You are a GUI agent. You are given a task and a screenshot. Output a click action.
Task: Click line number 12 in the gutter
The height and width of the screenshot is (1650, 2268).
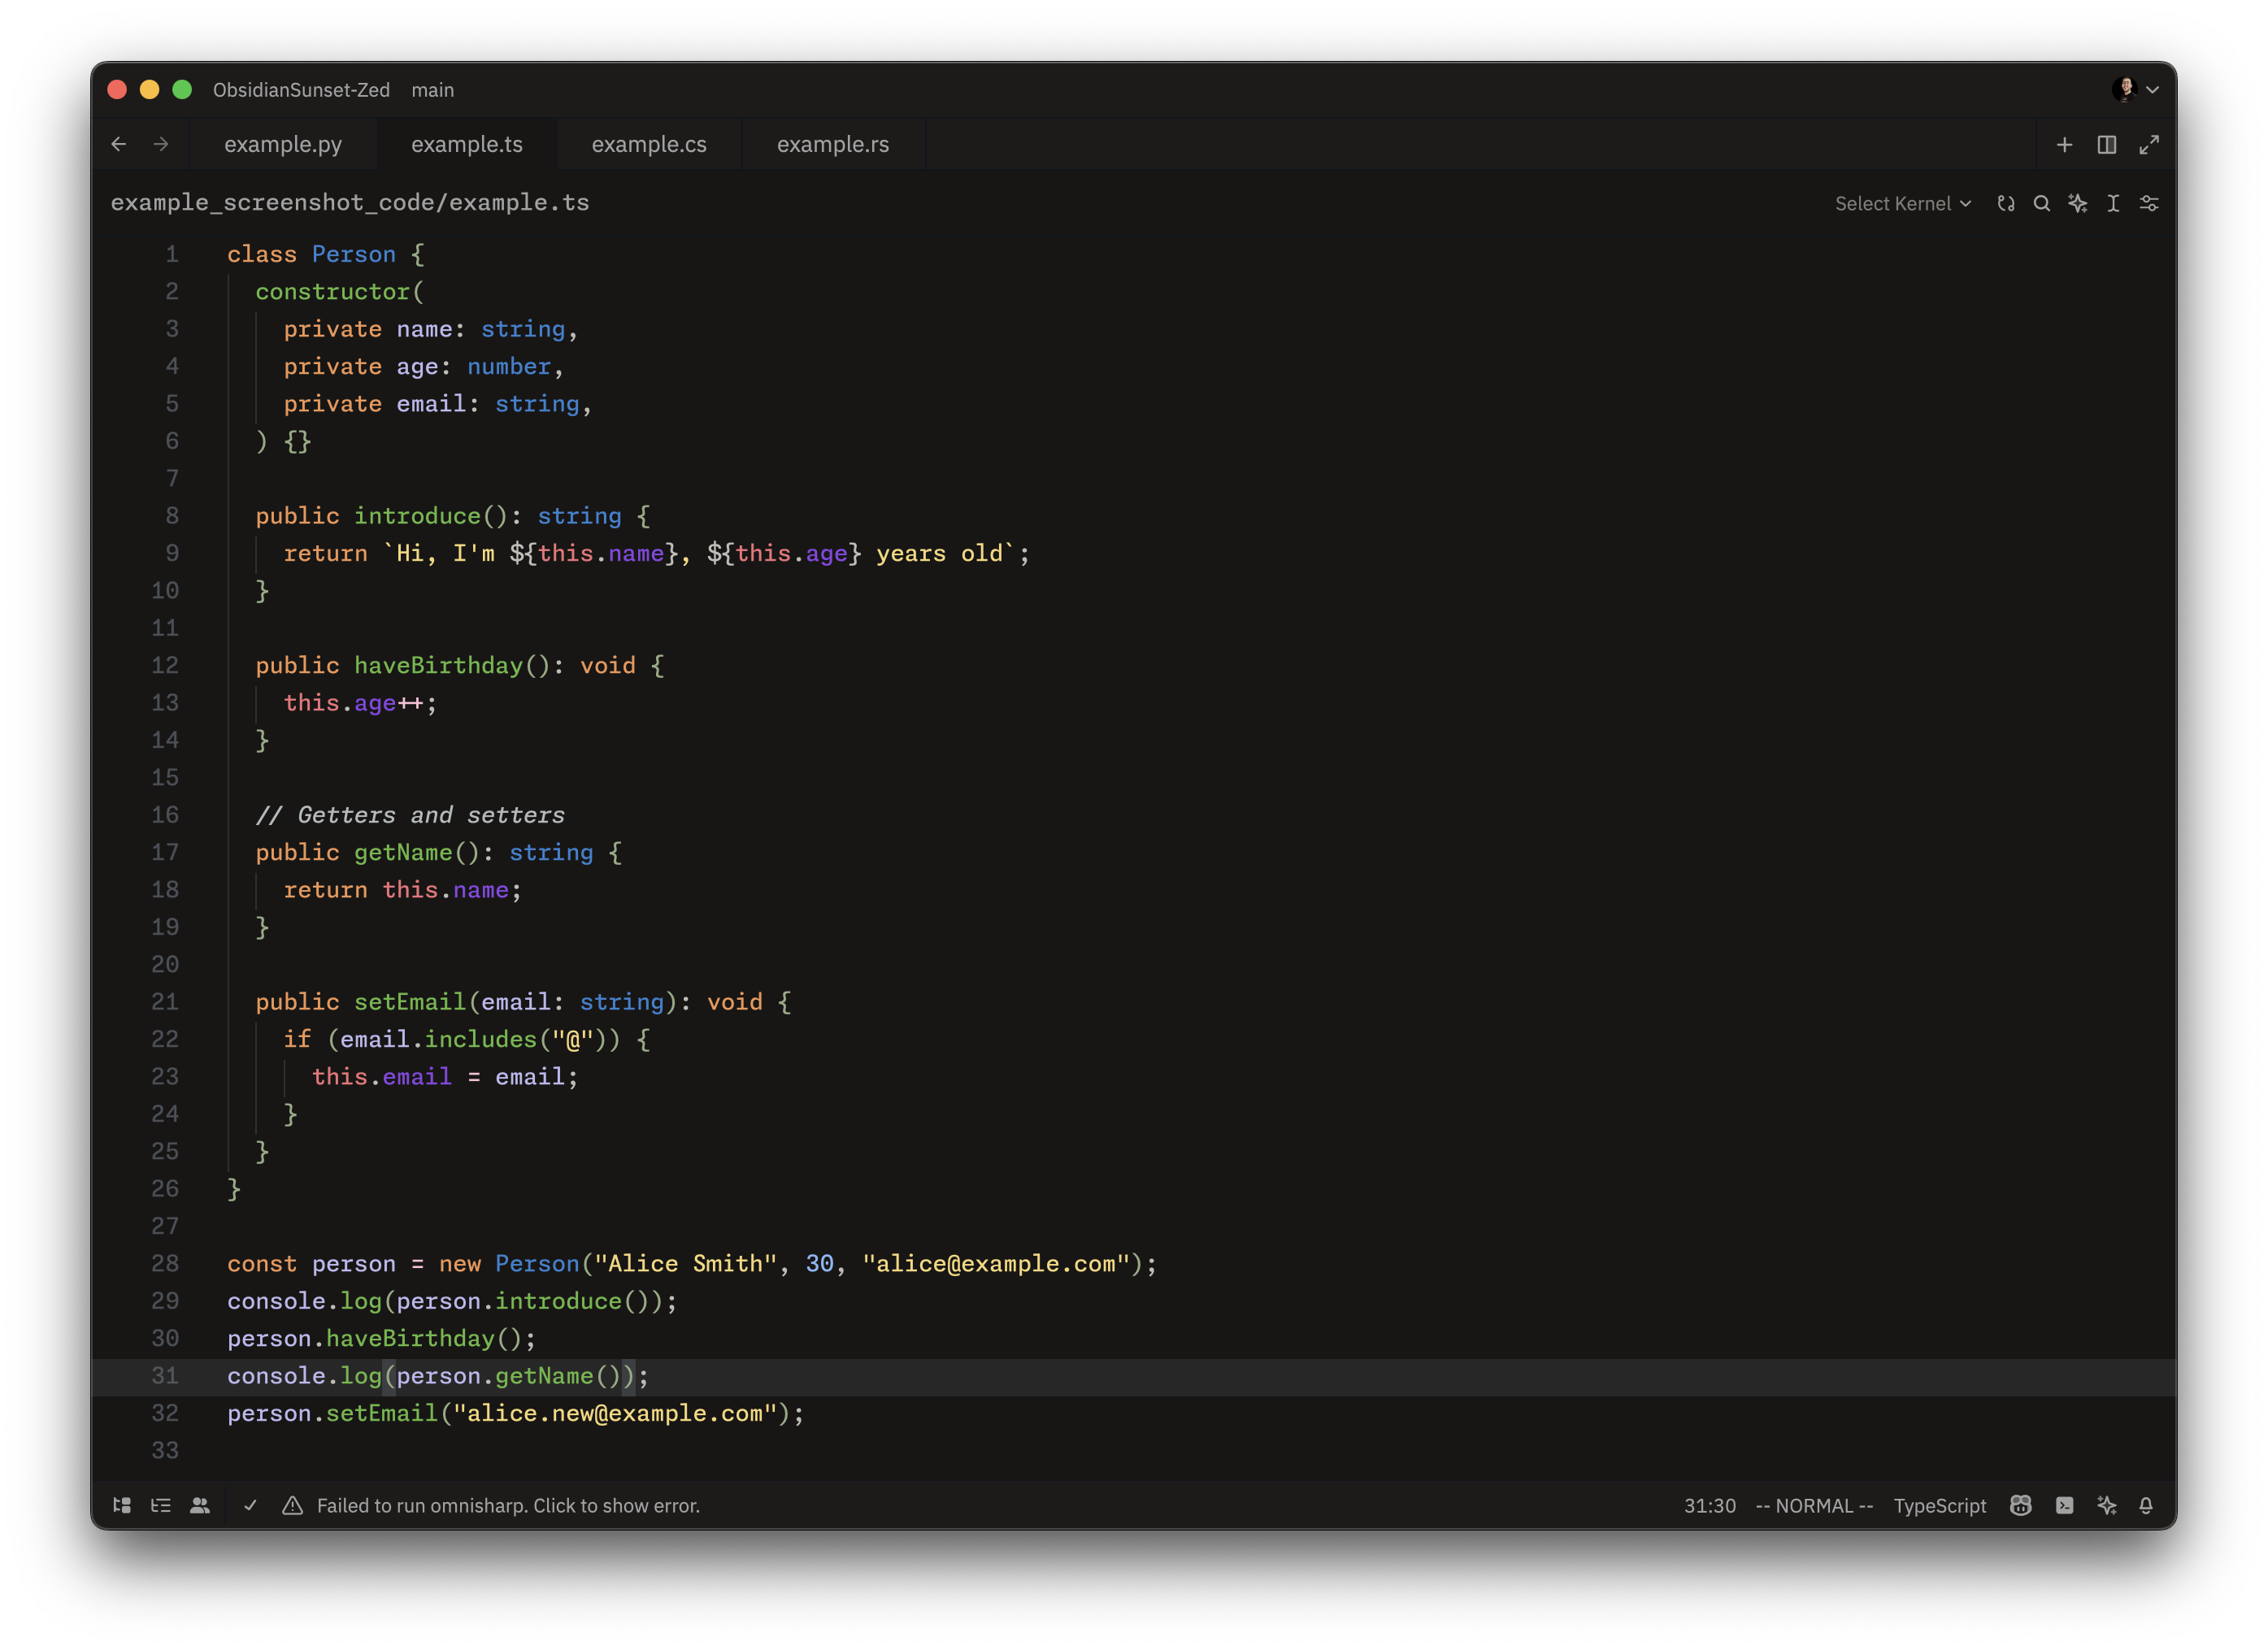(x=165, y=665)
